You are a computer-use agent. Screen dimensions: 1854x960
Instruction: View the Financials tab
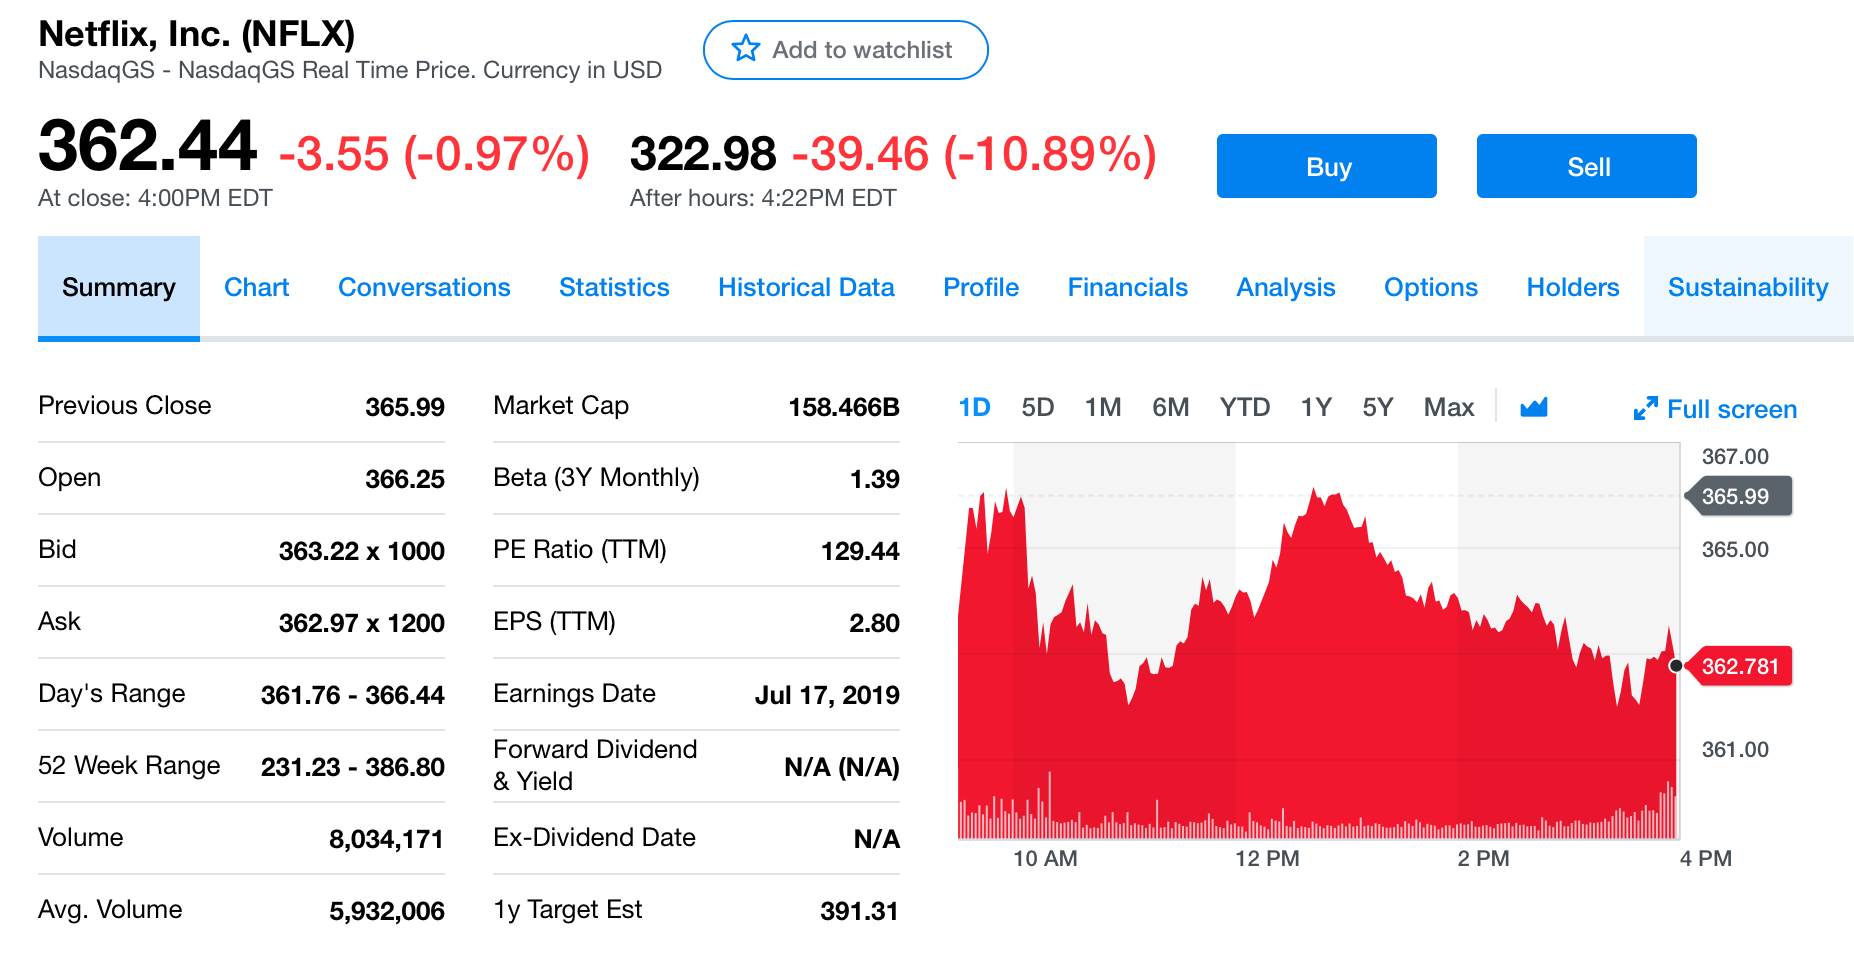[x=1127, y=288]
